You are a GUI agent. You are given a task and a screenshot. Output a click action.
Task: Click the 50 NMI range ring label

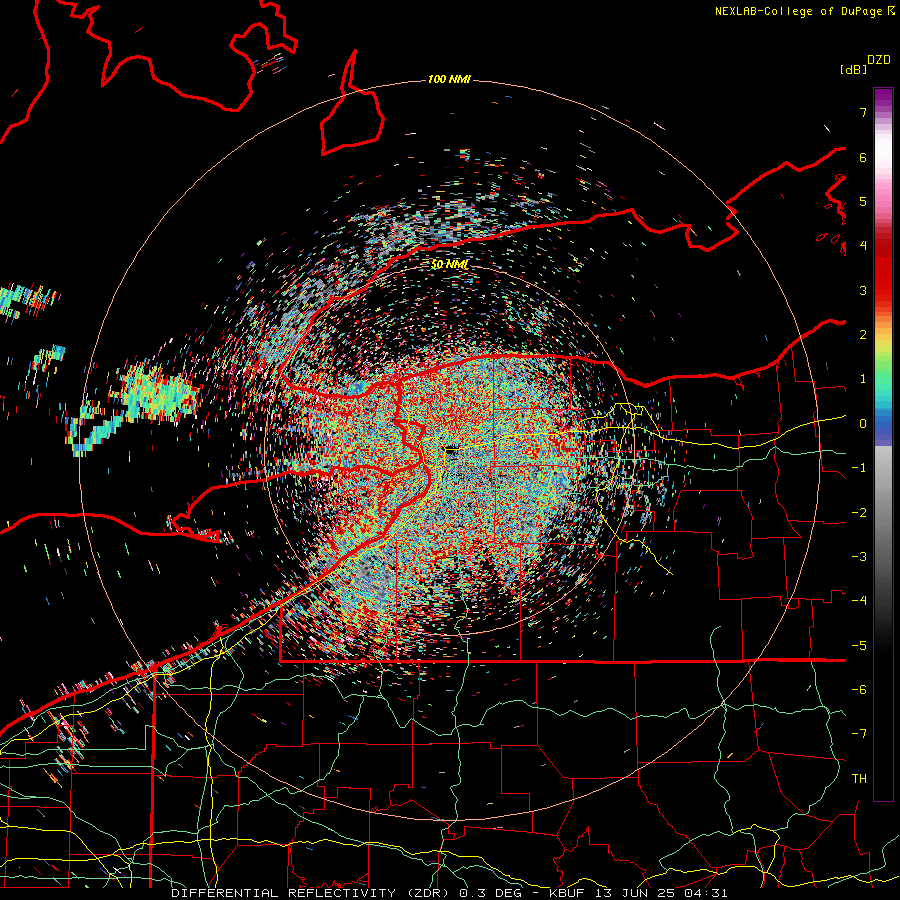pos(449,264)
